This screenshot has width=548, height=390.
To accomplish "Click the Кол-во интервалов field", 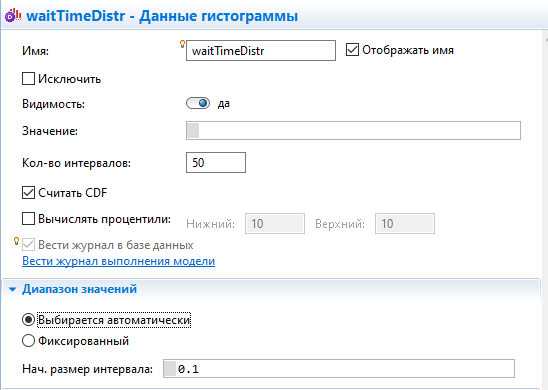I will [x=216, y=162].
